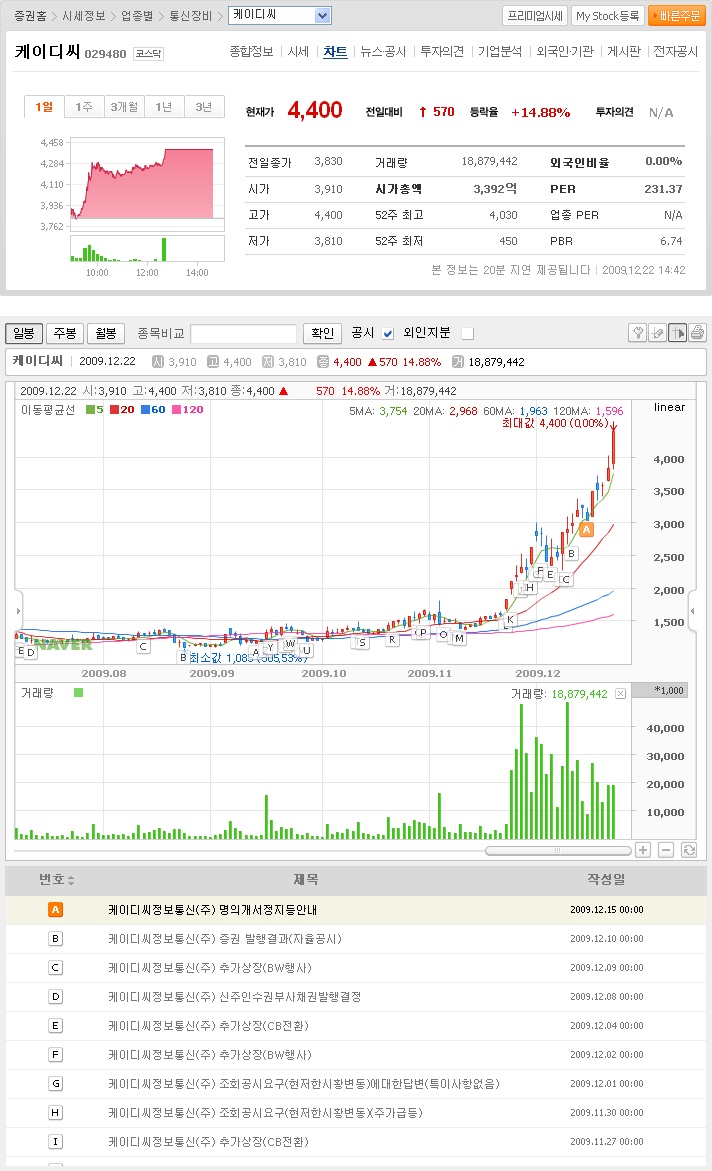The height and width of the screenshot is (1171, 712).
Task: Focus the 종목비교 stock comparison input field
Action: tap(244, 333)
